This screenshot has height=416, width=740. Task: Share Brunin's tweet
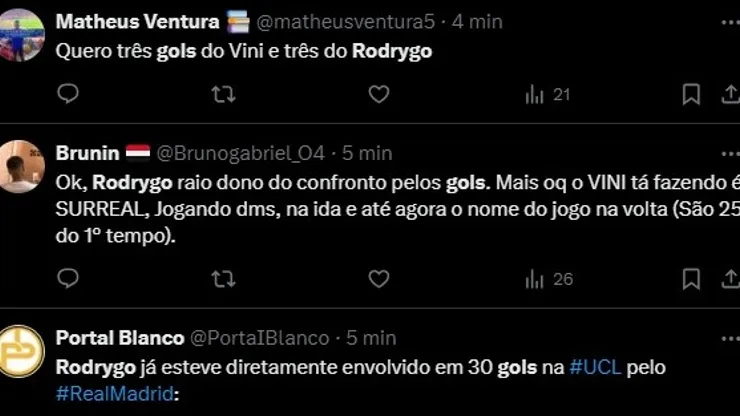[730, 278]
